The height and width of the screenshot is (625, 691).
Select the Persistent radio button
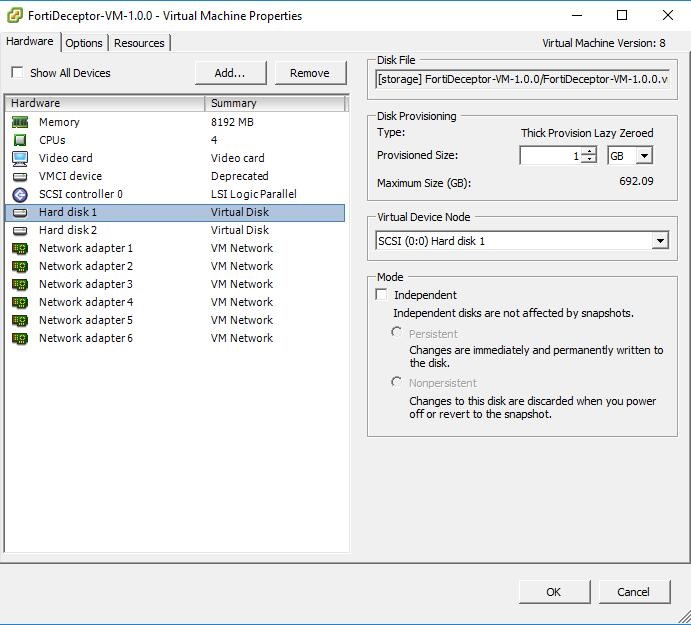pos(397,332)
